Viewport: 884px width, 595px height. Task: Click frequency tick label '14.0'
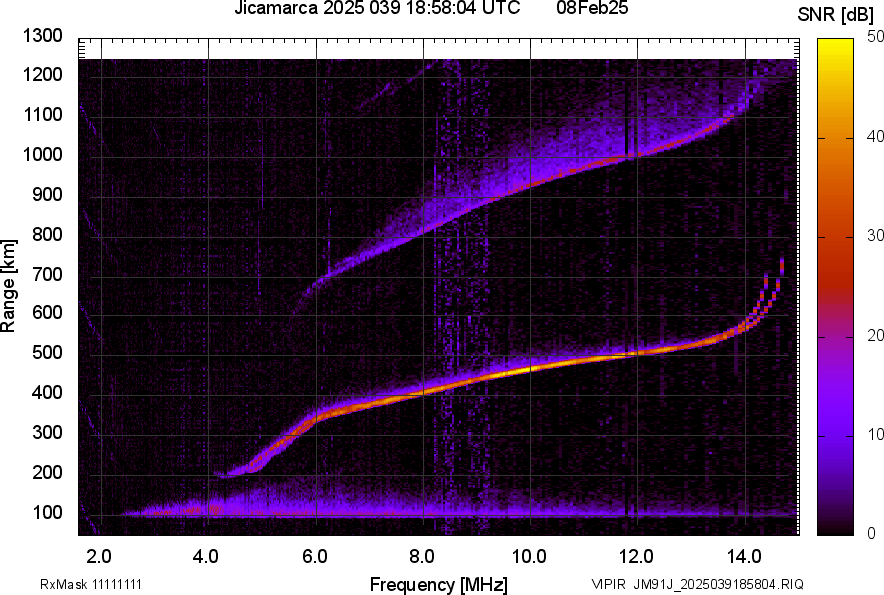744,557
